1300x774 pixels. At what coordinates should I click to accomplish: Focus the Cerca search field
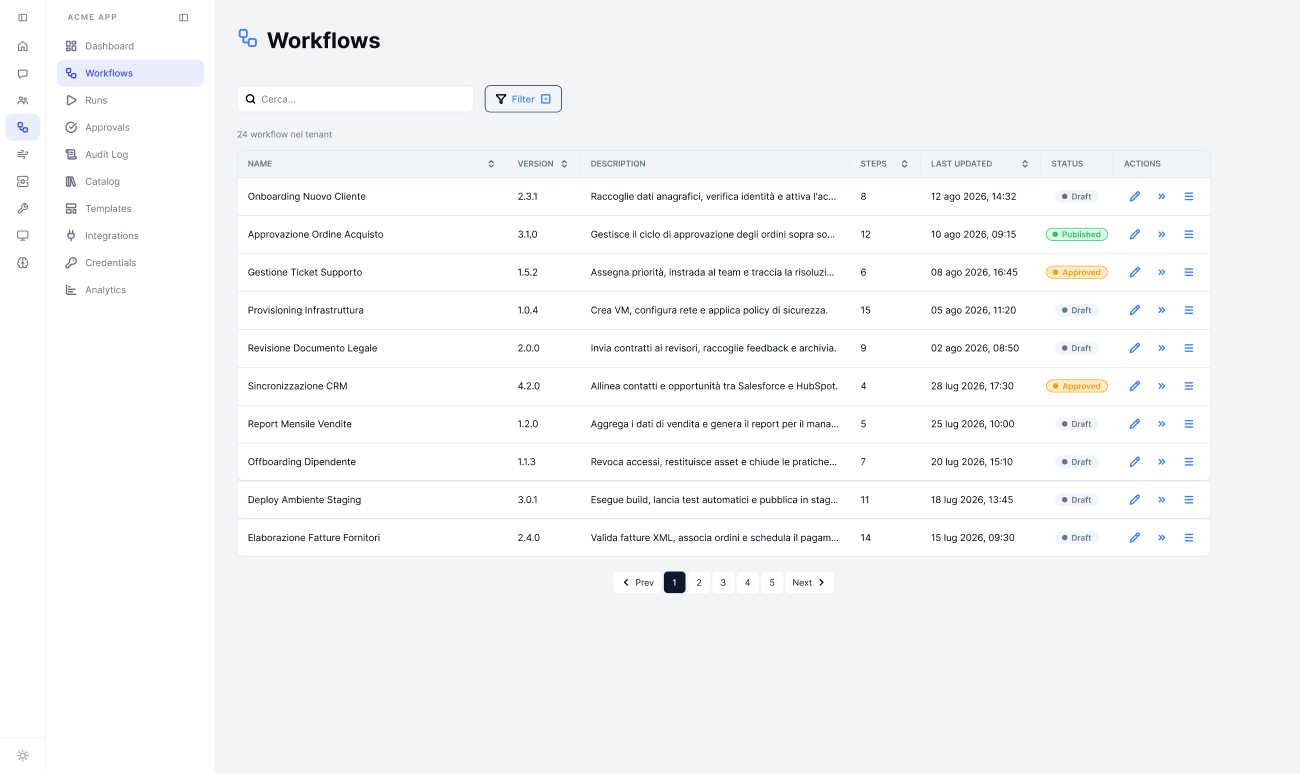[355, 99]
